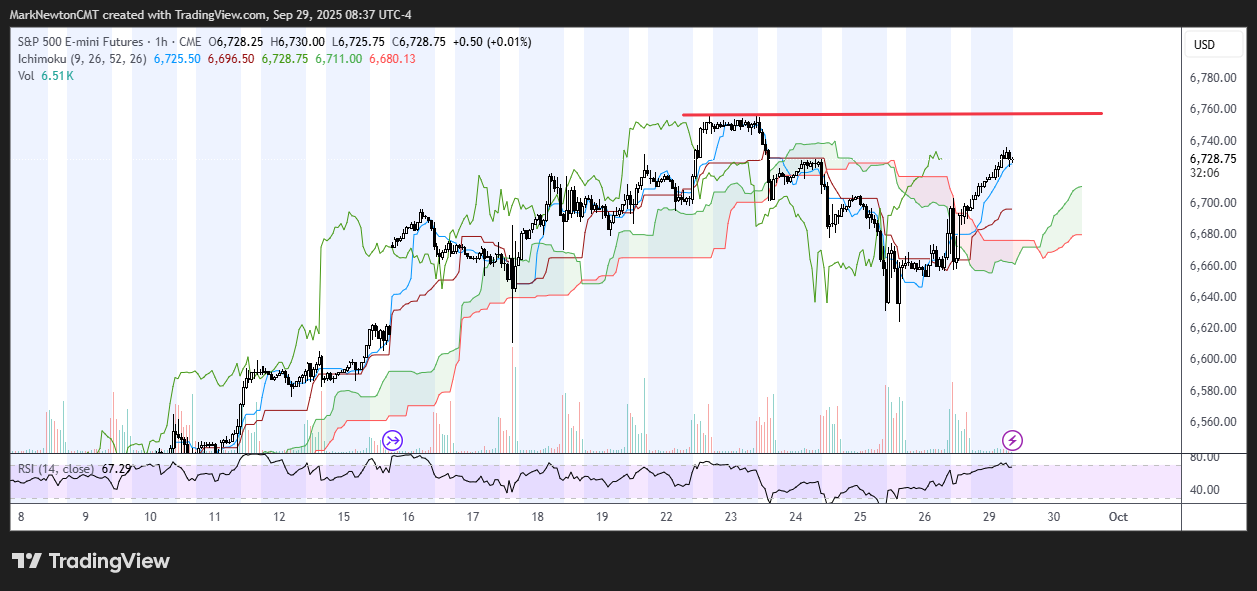The image size is (1257, 591).
Task: Click the purple contract rollover arrow icon
Action: click(392, 440)
